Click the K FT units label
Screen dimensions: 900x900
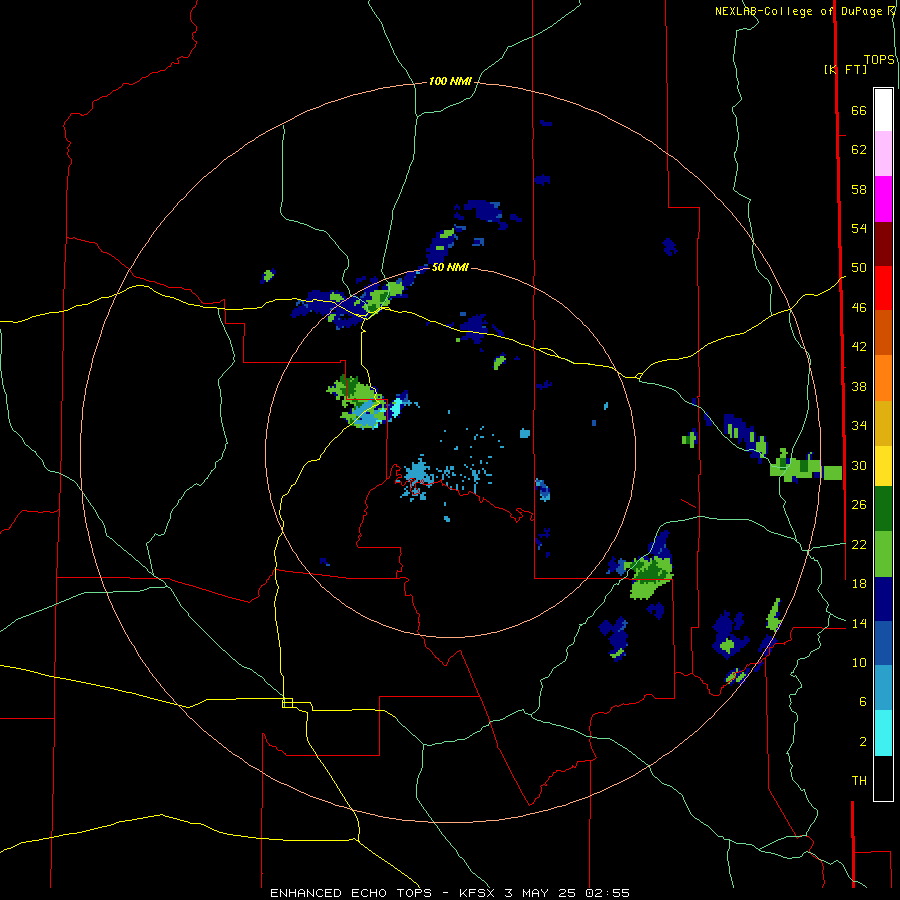point(845,69)
